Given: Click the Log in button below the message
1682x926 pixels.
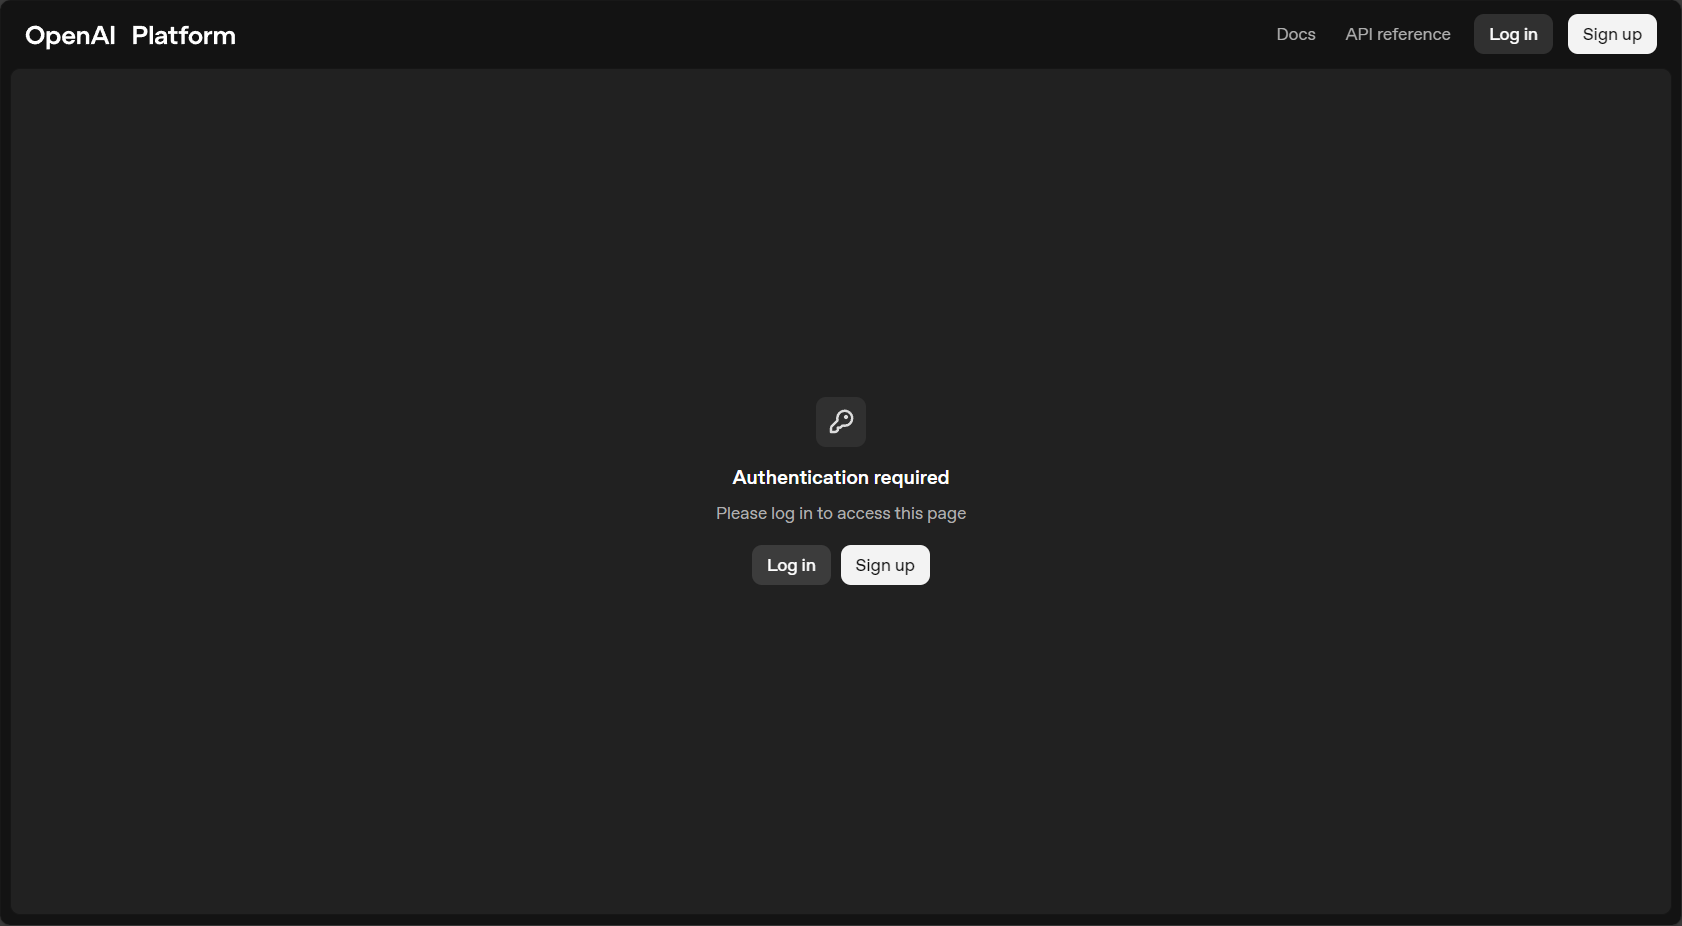Looking at the screenshot, I should (x=791, y=565).
